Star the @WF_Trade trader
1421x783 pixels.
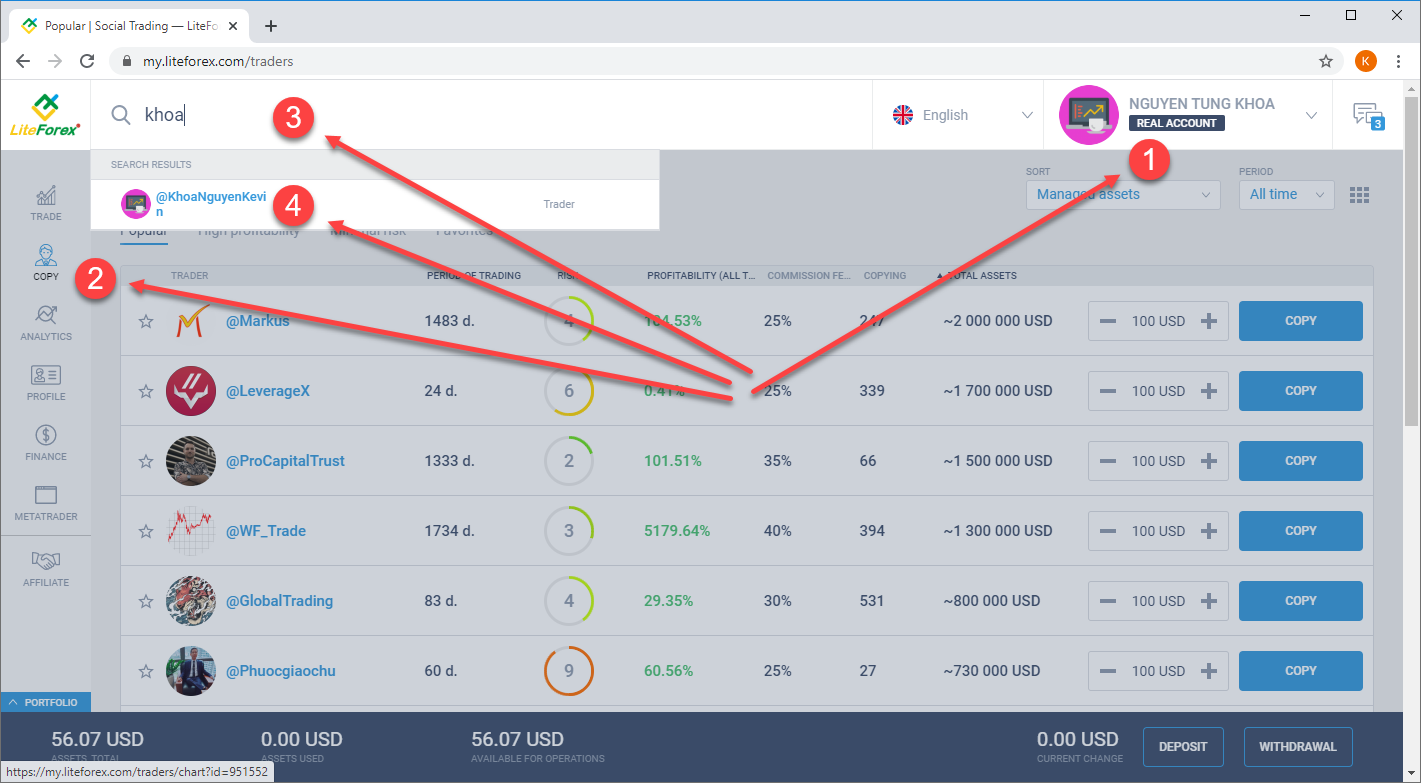146,531
